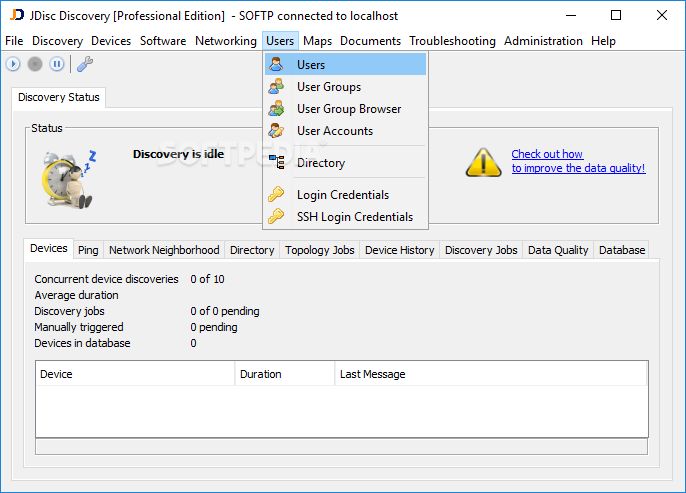Click the JDisc logo in title bar
Viewport: 686px width, 493px height.
(x=17, y=15)
